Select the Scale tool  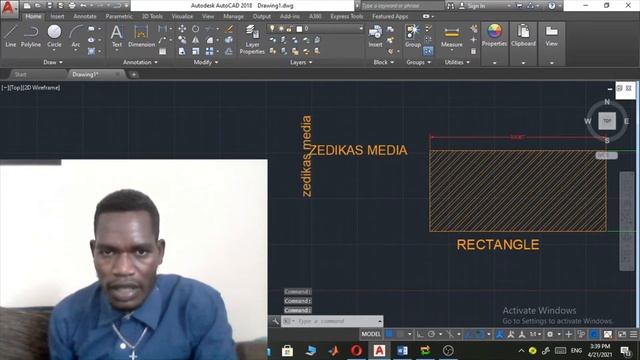[196, 51]
